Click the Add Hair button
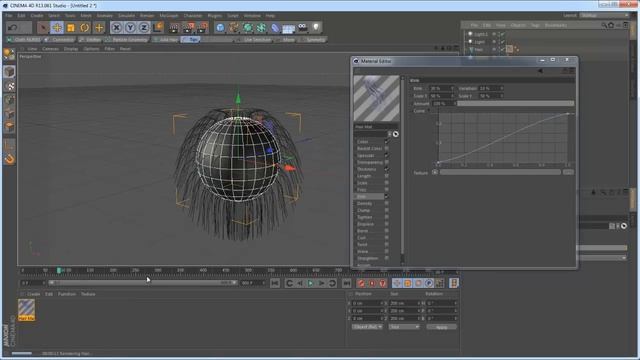 point(166,40)
